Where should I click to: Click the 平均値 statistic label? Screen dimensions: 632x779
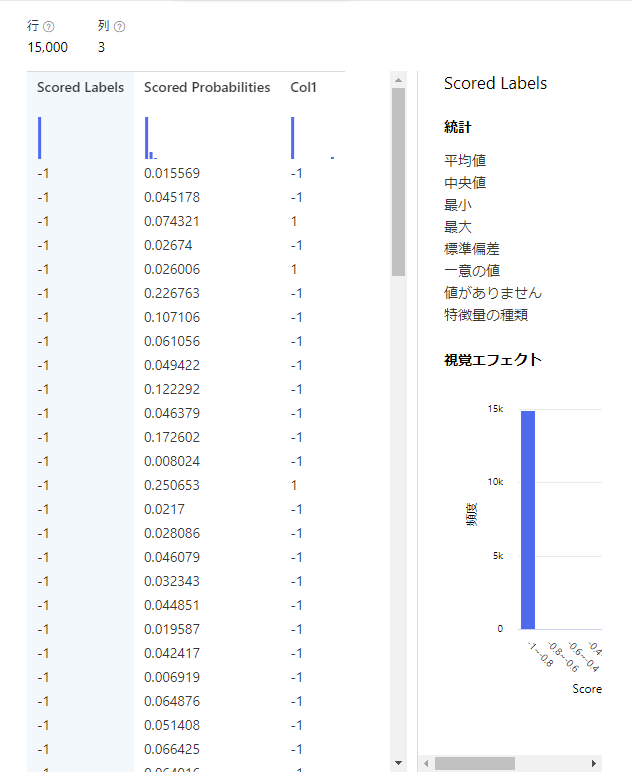tap(465, 160)
